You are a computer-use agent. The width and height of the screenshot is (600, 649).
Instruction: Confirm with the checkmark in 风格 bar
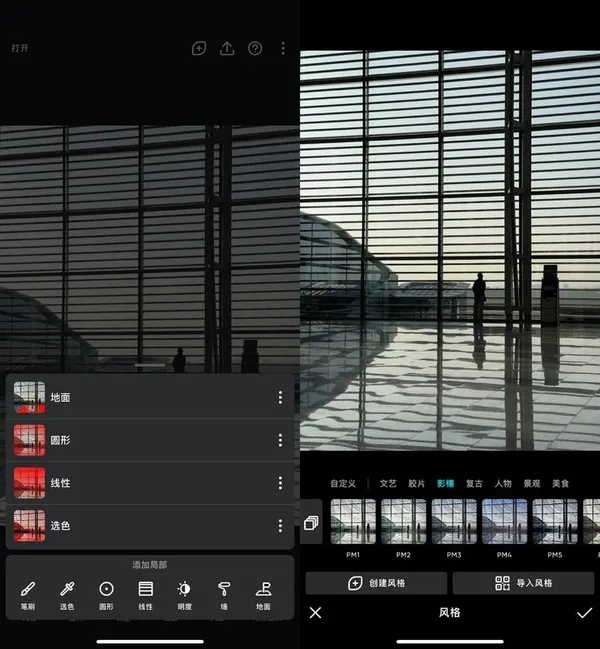click(x=584, y=613)
